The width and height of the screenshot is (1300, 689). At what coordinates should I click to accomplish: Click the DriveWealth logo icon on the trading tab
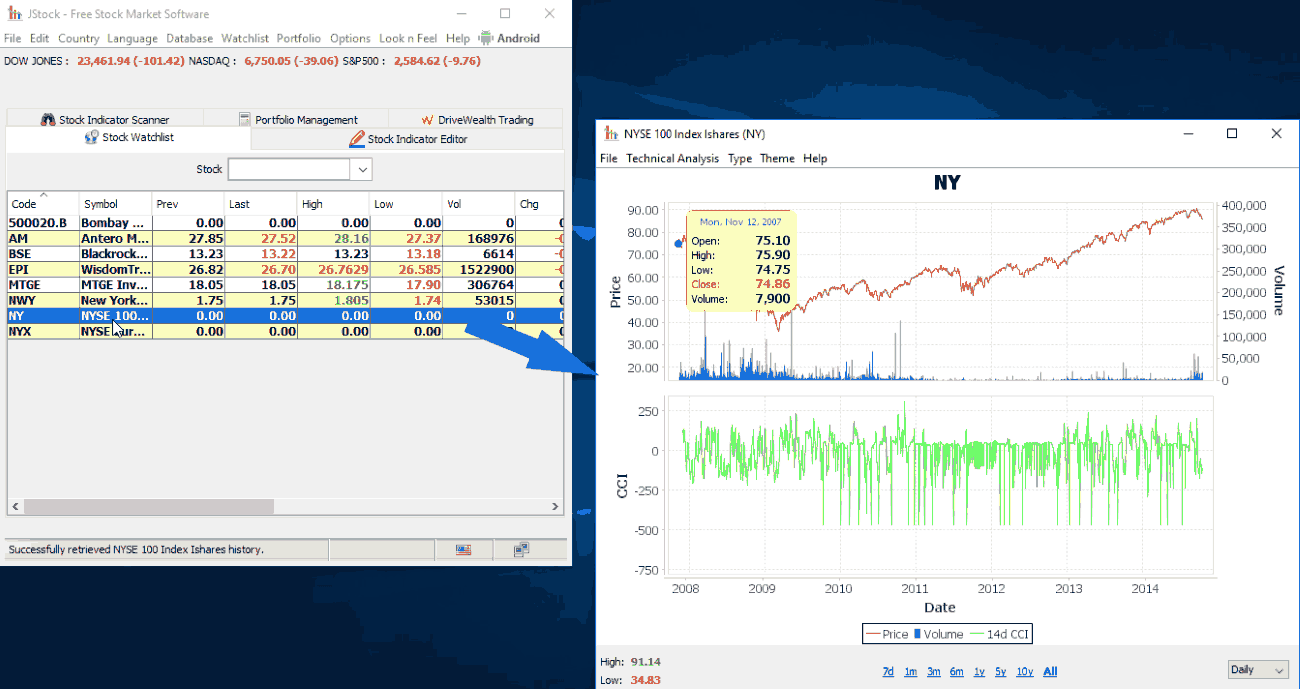pyautogui.click(x=427, y=120)
